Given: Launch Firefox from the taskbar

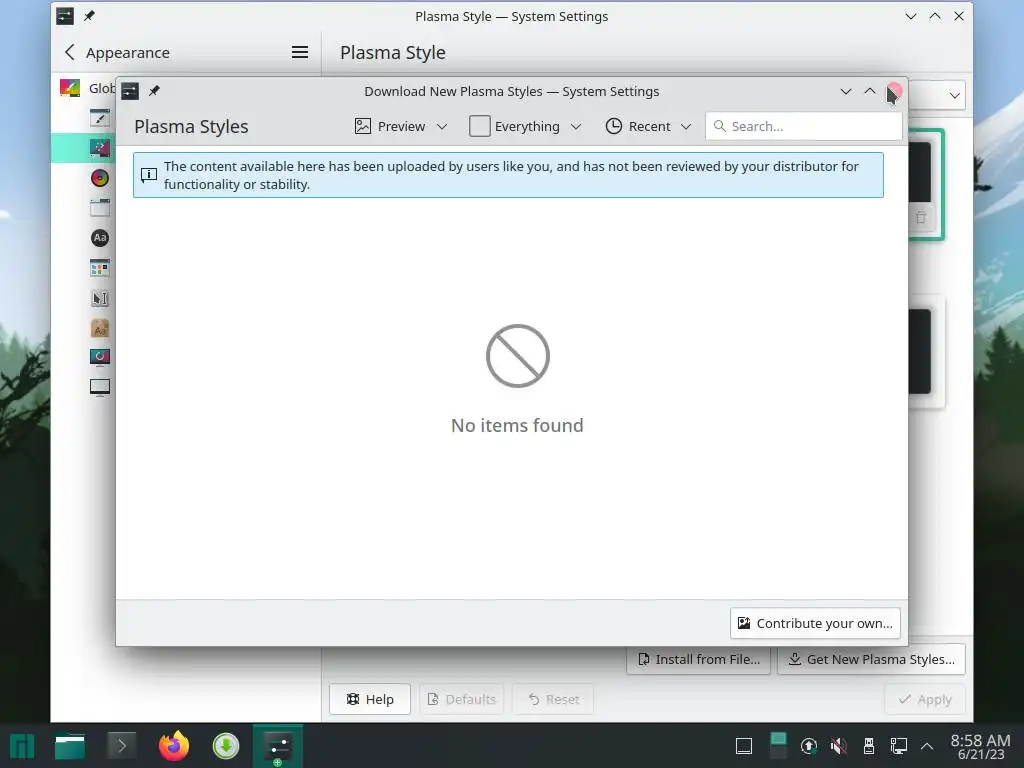Looking at the screenshot, I should 174,746.
